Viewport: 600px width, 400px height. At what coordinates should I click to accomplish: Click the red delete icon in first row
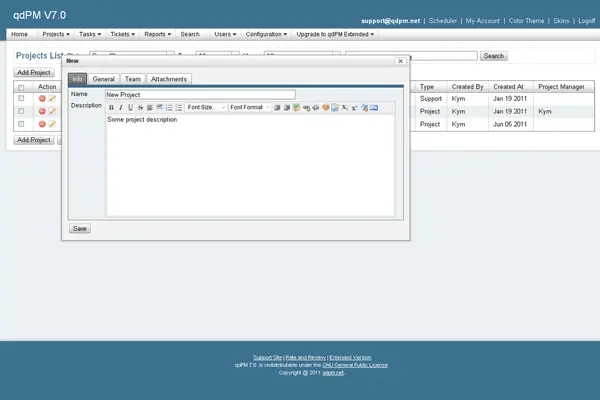(42, 98)
